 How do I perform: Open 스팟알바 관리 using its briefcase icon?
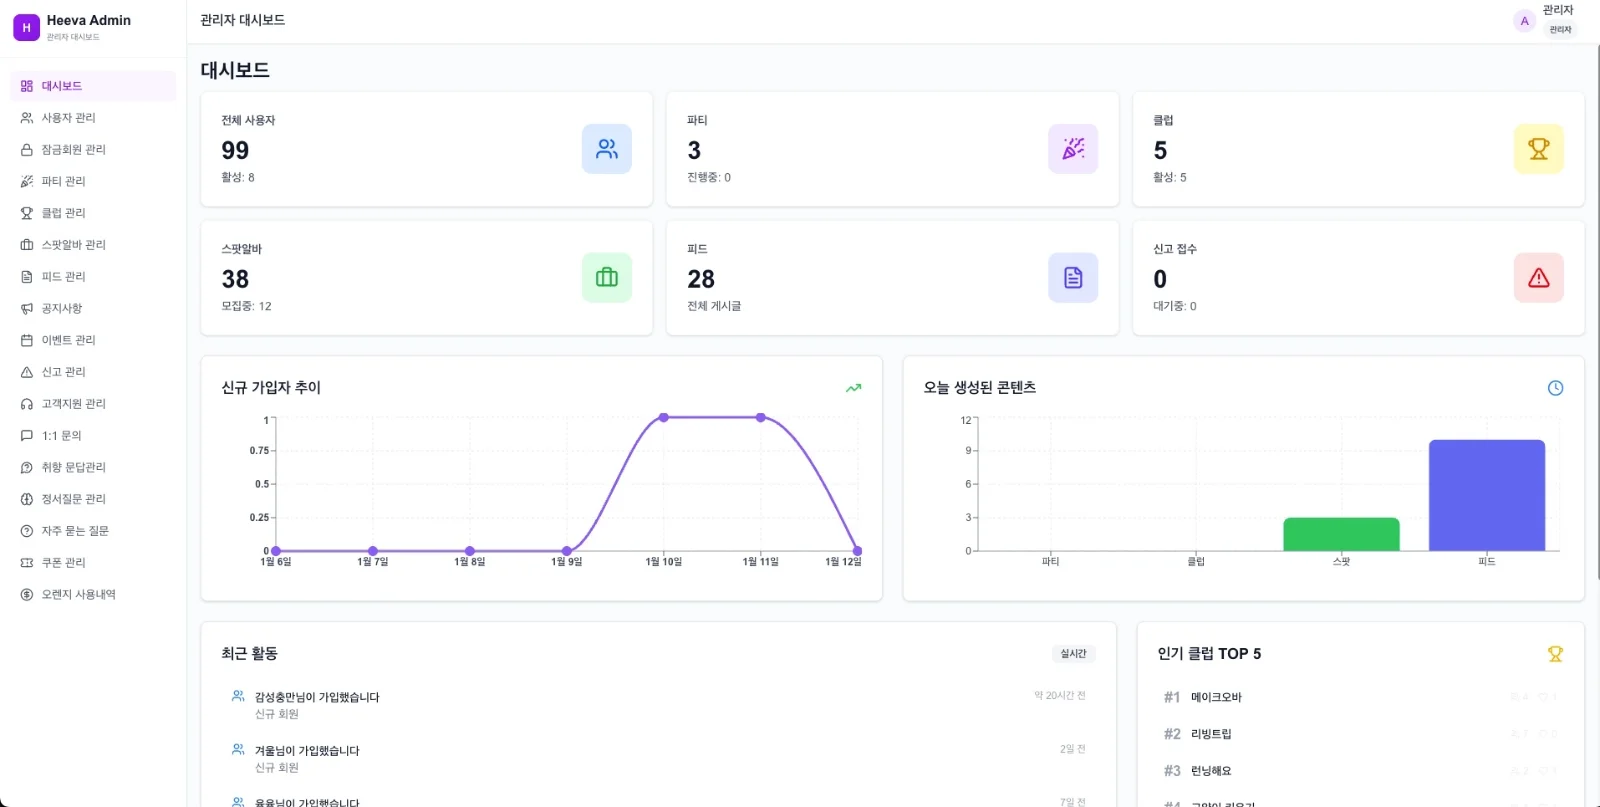tap(27, 245)
